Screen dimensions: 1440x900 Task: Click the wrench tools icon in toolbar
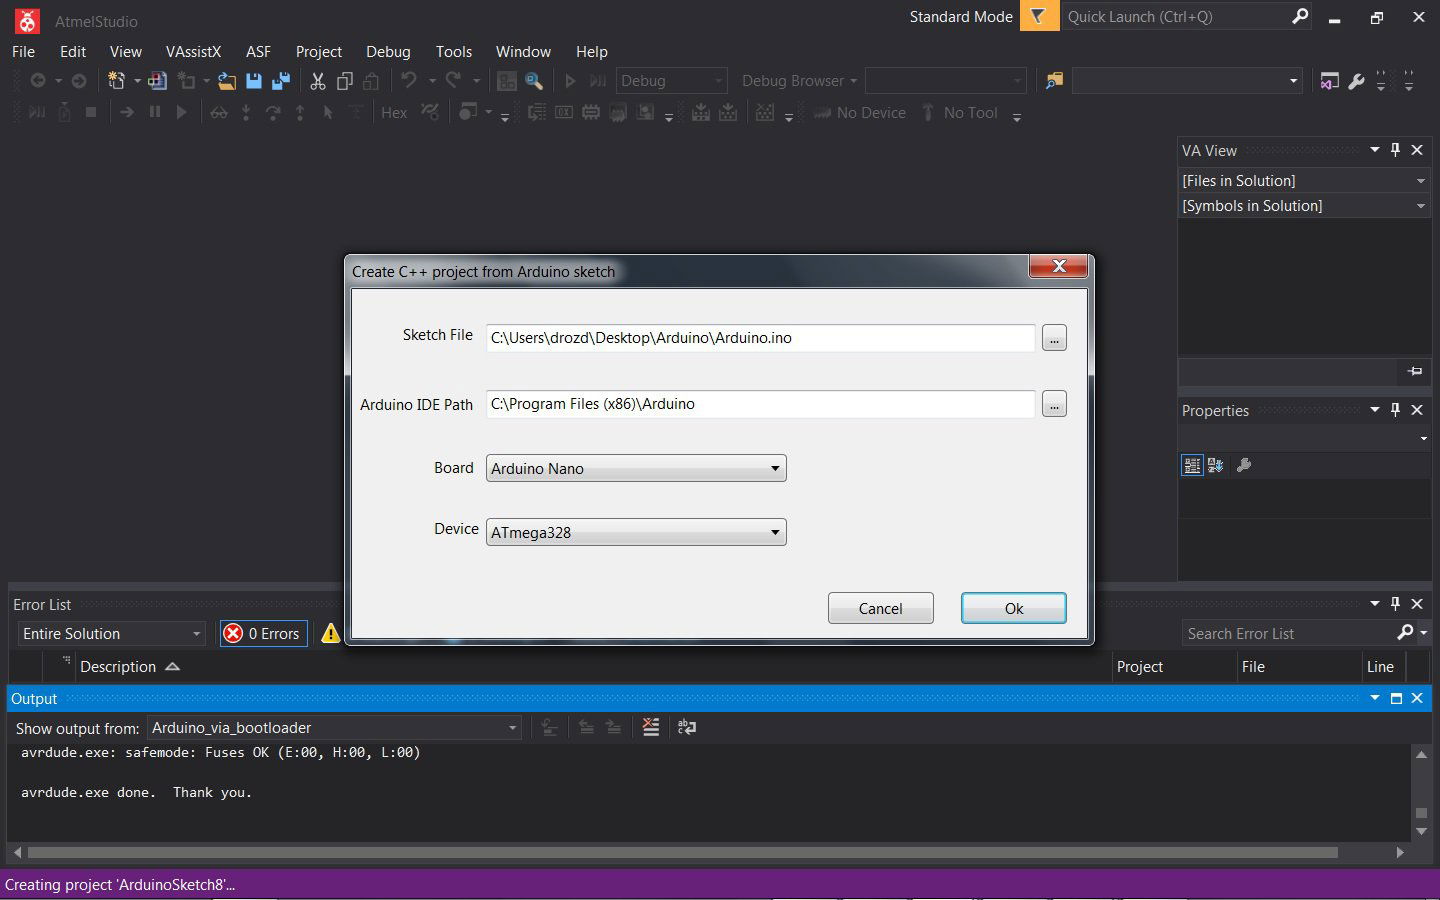tap(1356, 81)
